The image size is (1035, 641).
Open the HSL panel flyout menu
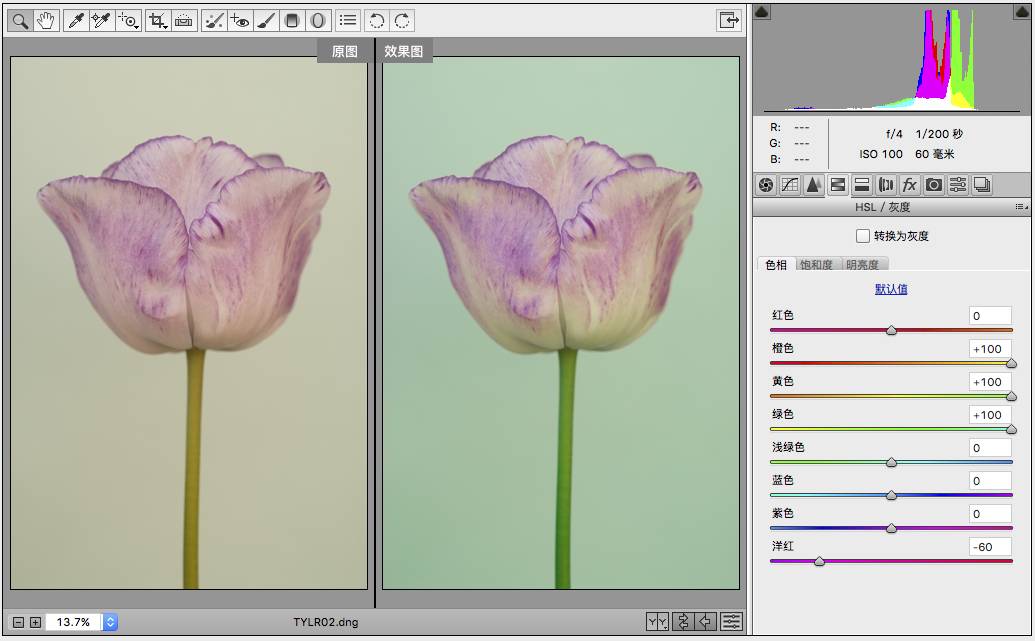click(x=1020, y=207)
